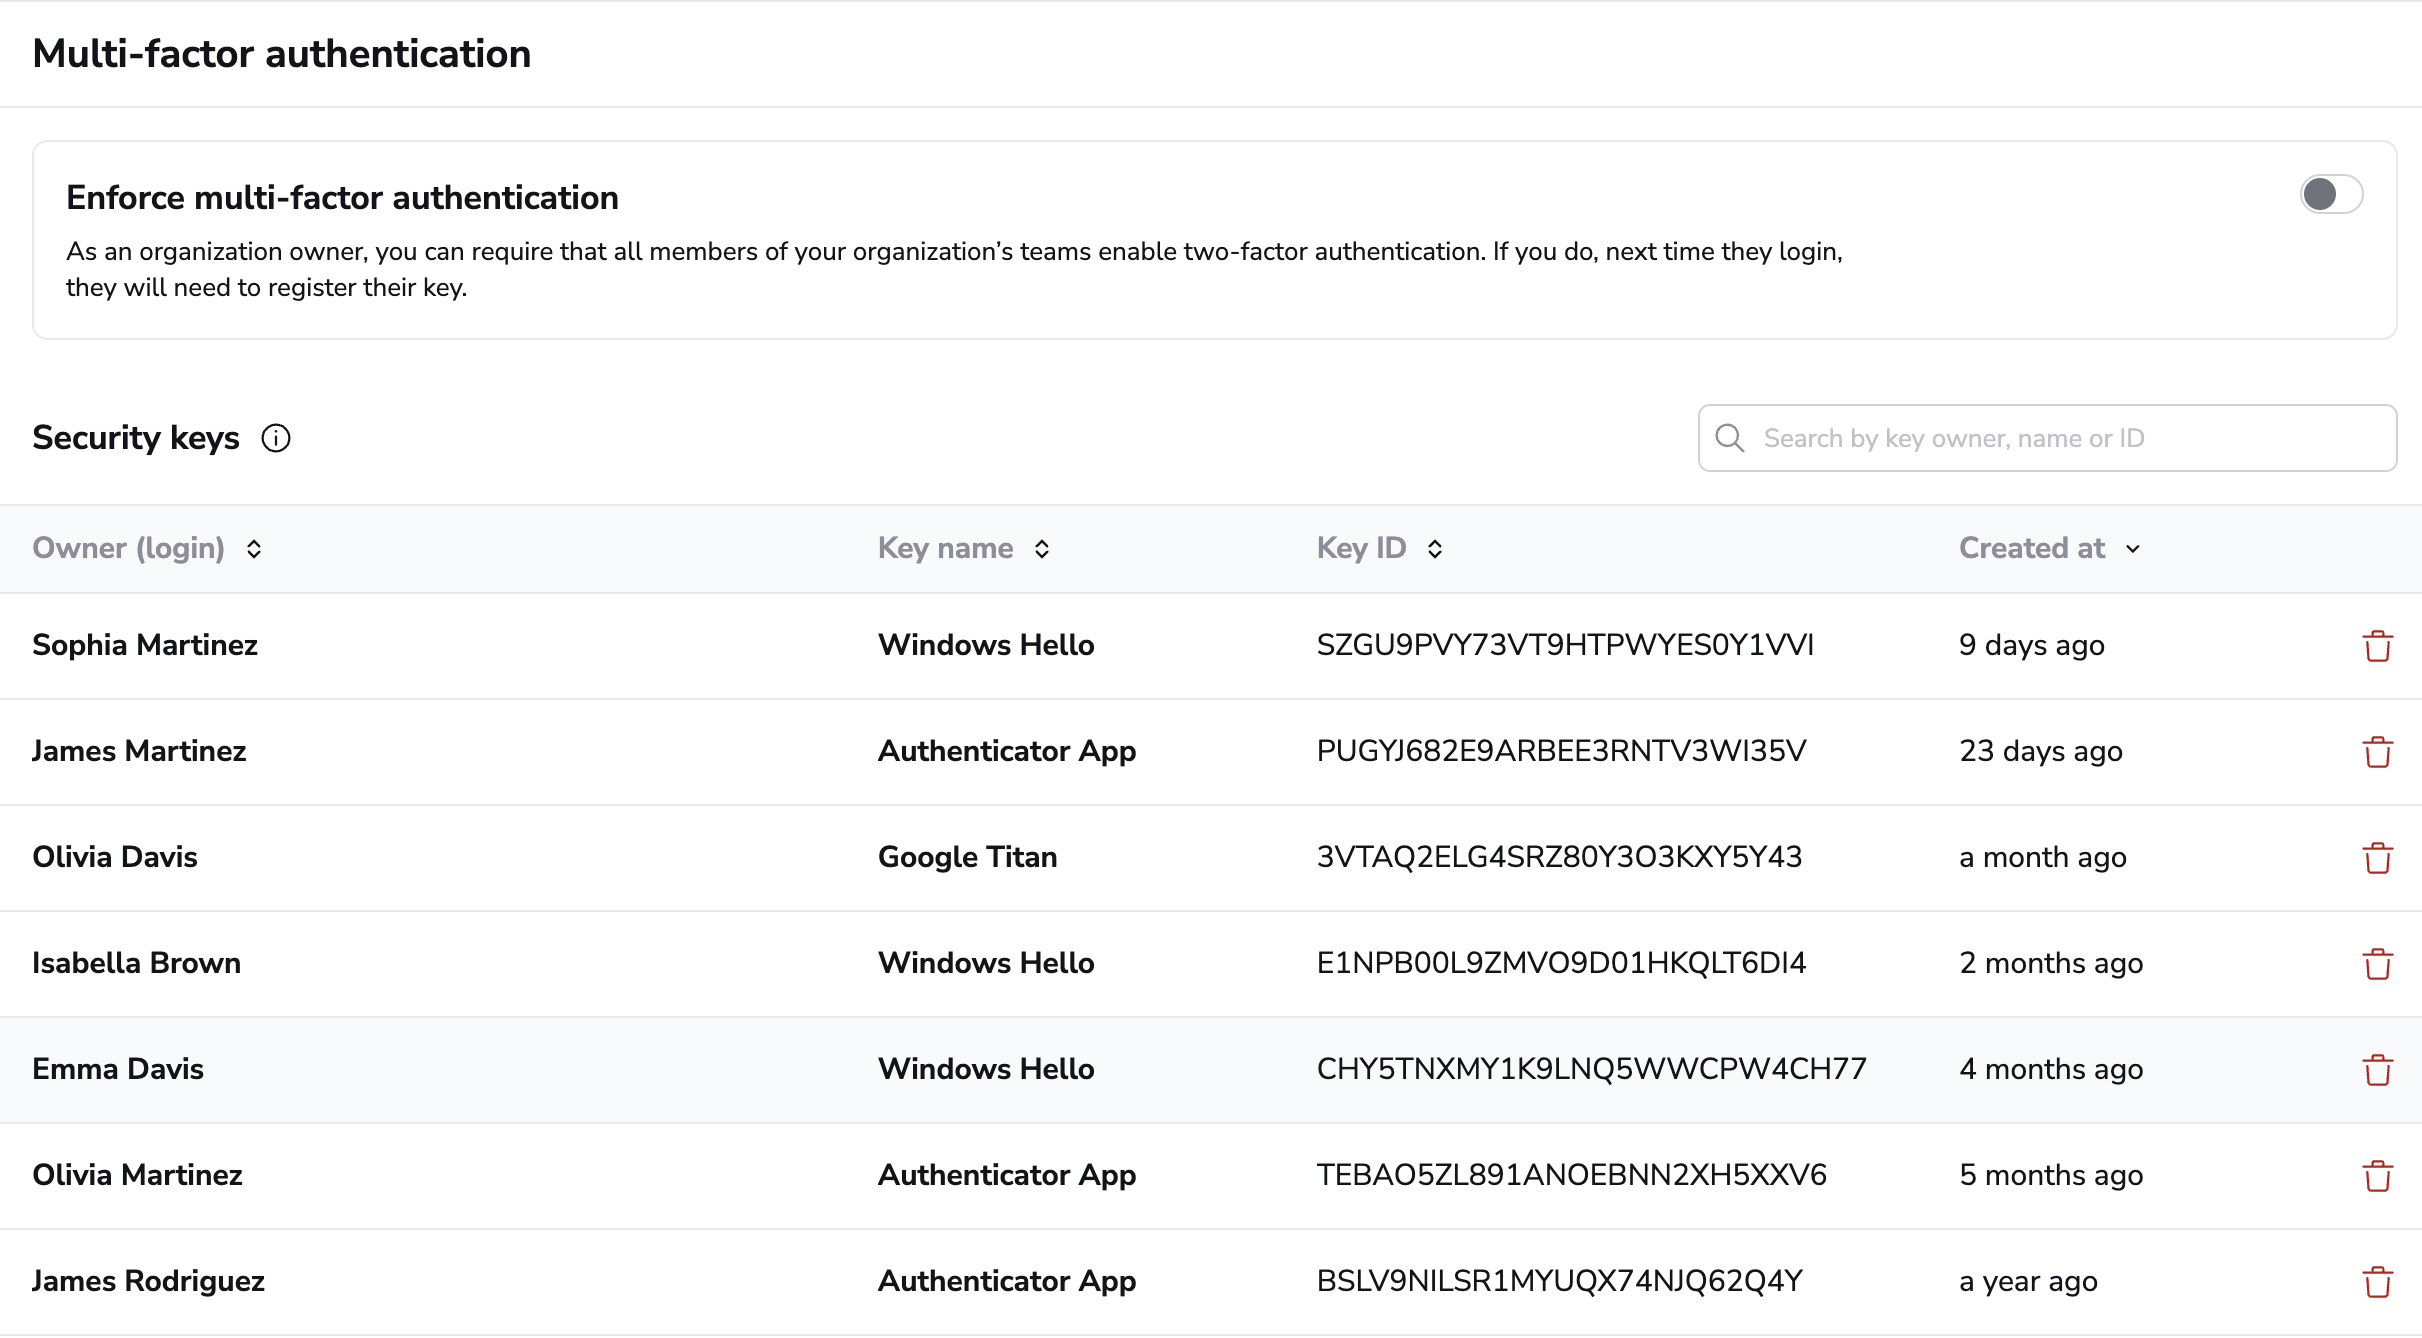Sort the table by Key name
The image size is (2422, 1338).
coord(1042,549)
